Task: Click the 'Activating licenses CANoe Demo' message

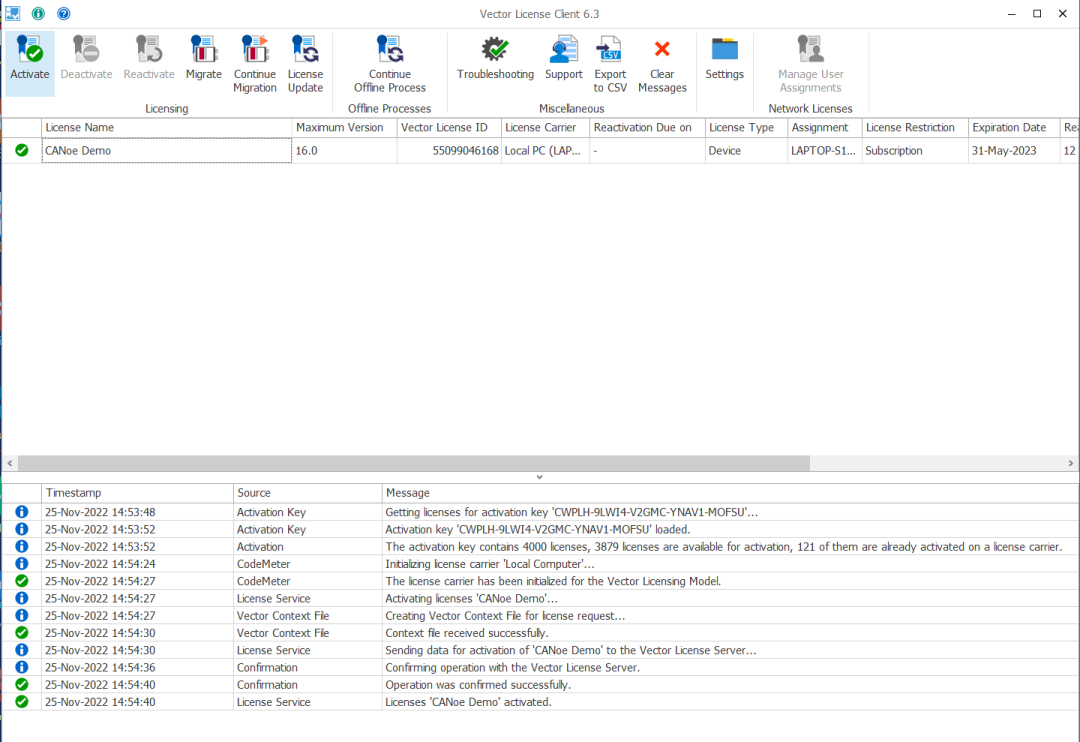Action: [x=472, y=598]
